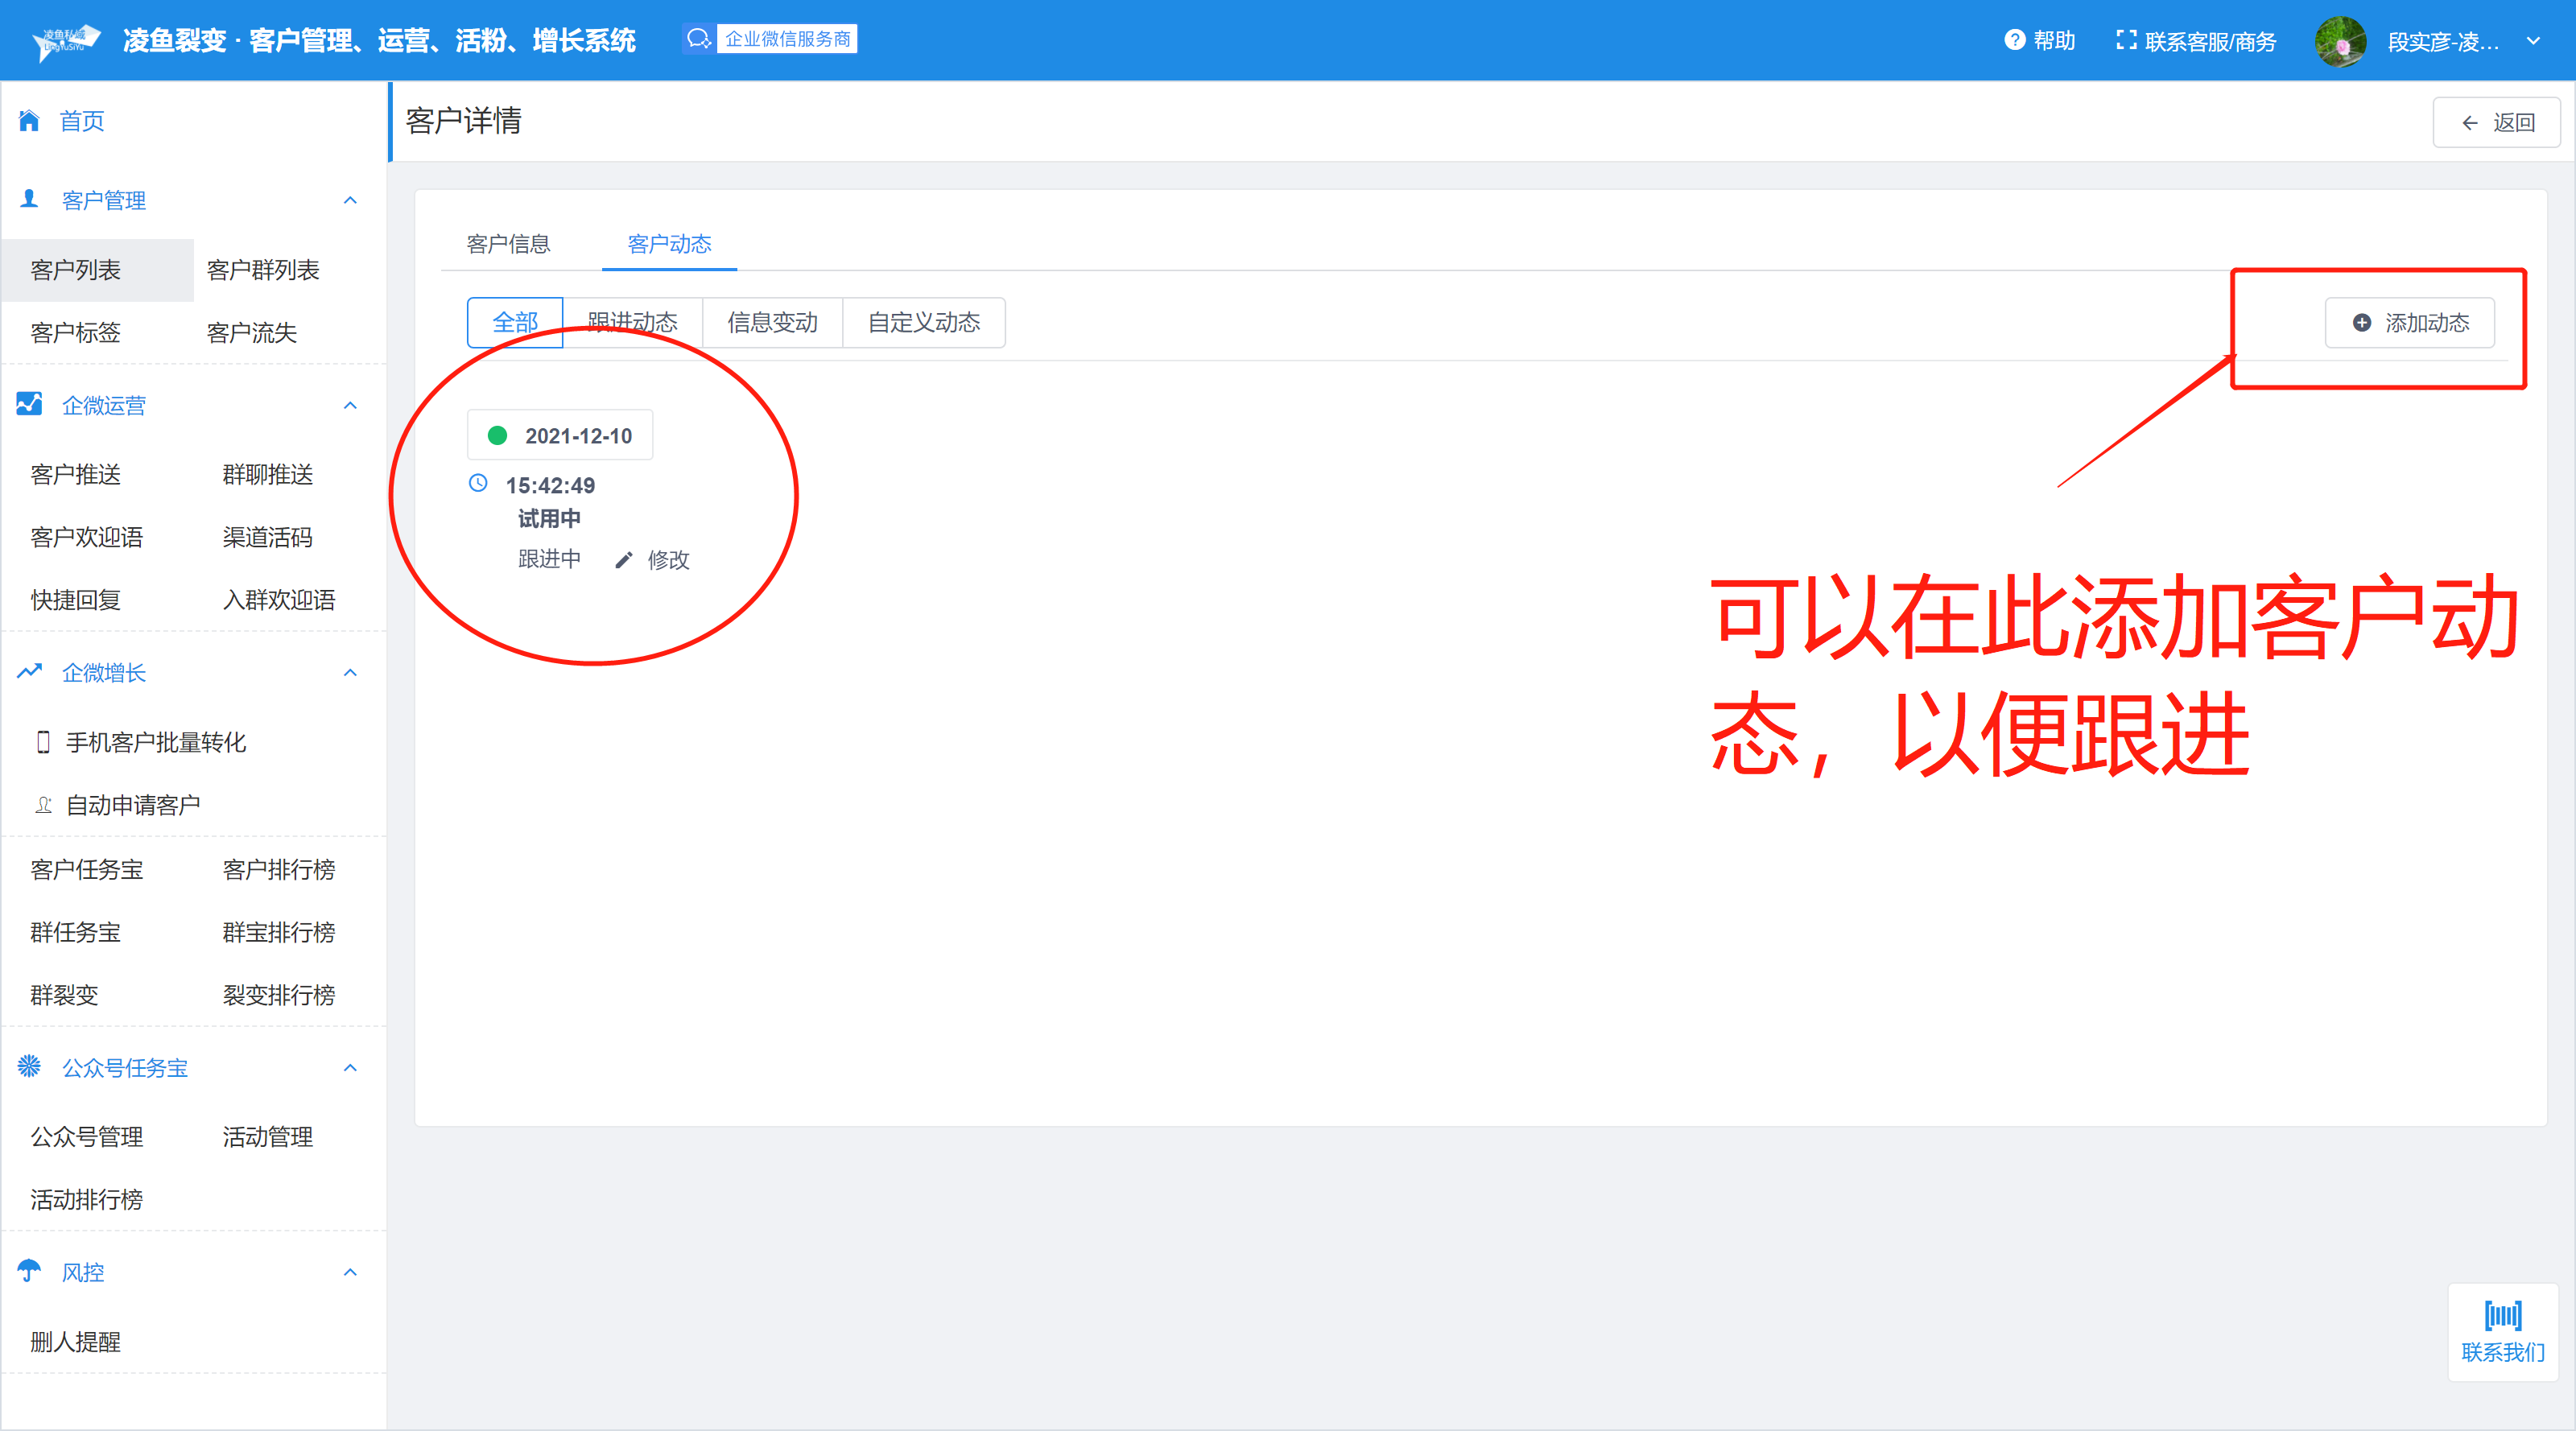Image resolution: width=2576 pixels, height=1431 pixels.
Task: Select the 全部 filter option
Action: [x=515, y=322]
